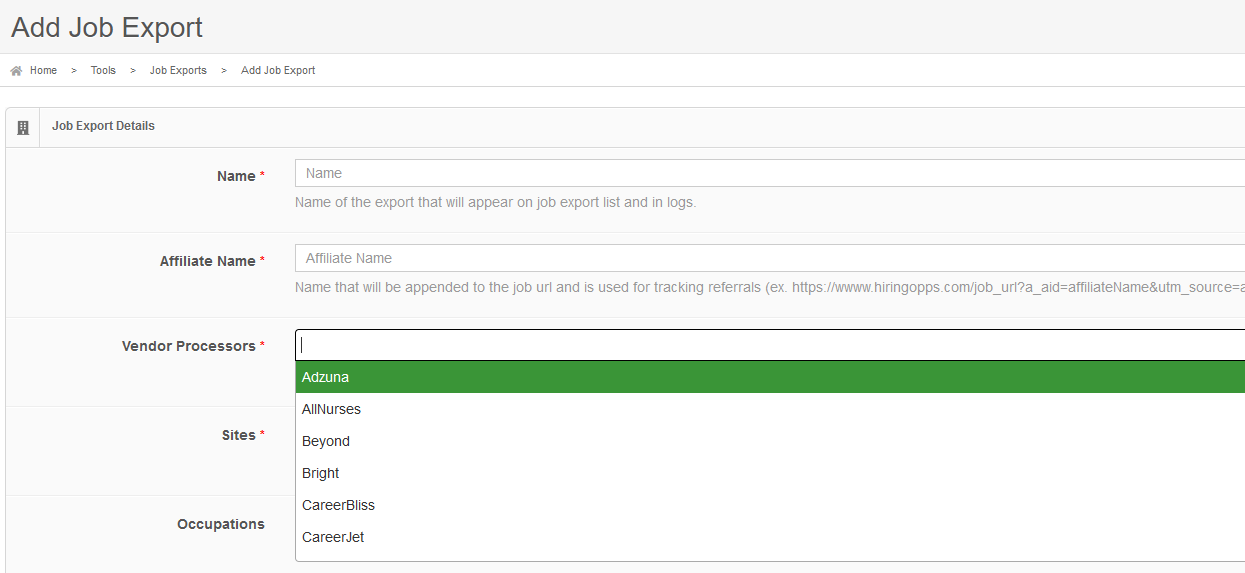Screen dimensions: 1245x573
Task: Click the Home icon in breadcrumb
Action: (16, 71)
